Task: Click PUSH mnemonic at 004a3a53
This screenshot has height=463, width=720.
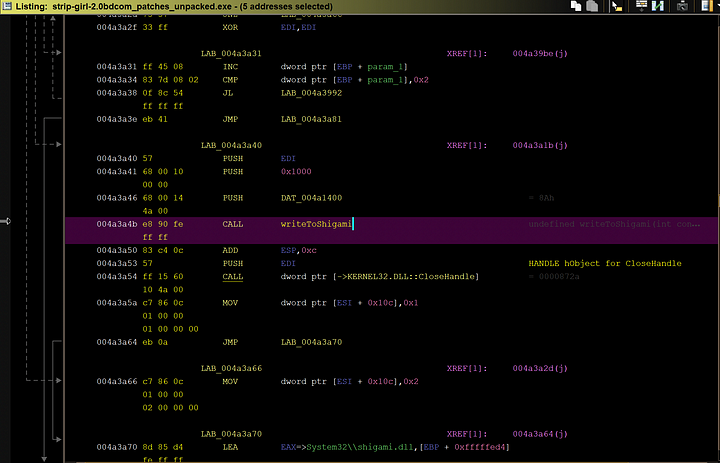Action: click(233, 264)
